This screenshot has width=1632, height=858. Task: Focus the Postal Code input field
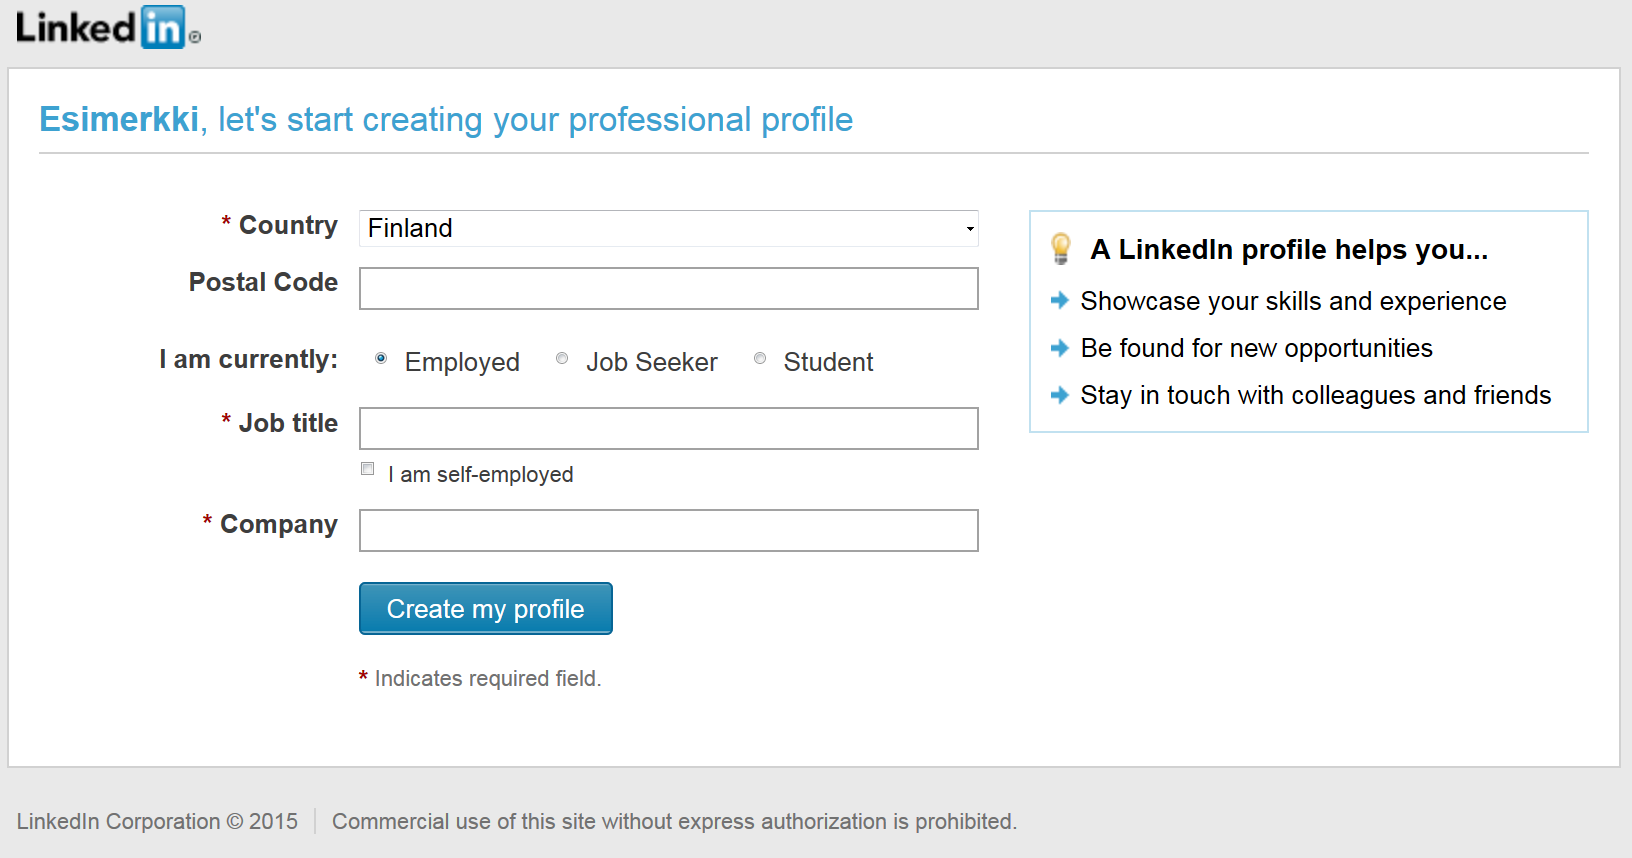669,288
